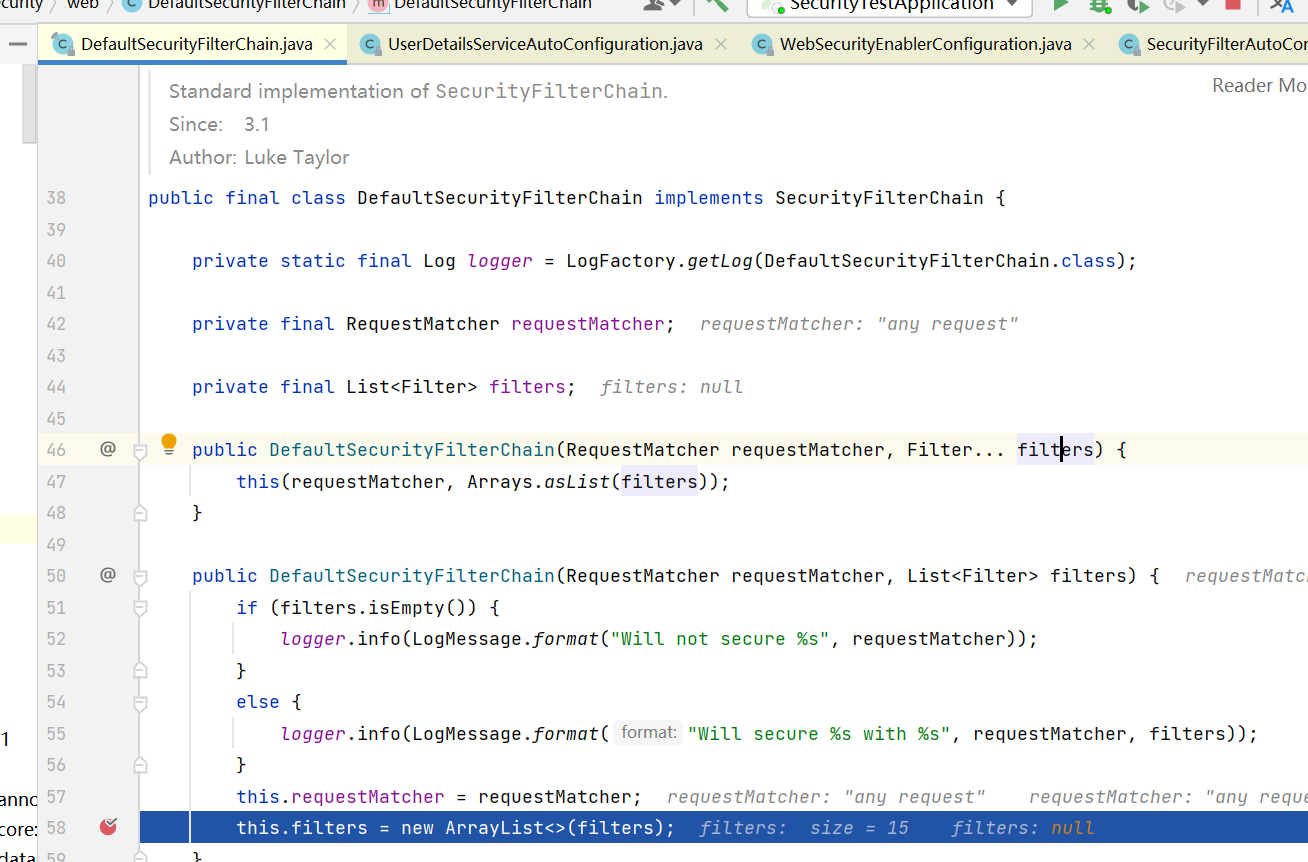Build project using the hammer icon

[716, 4]
